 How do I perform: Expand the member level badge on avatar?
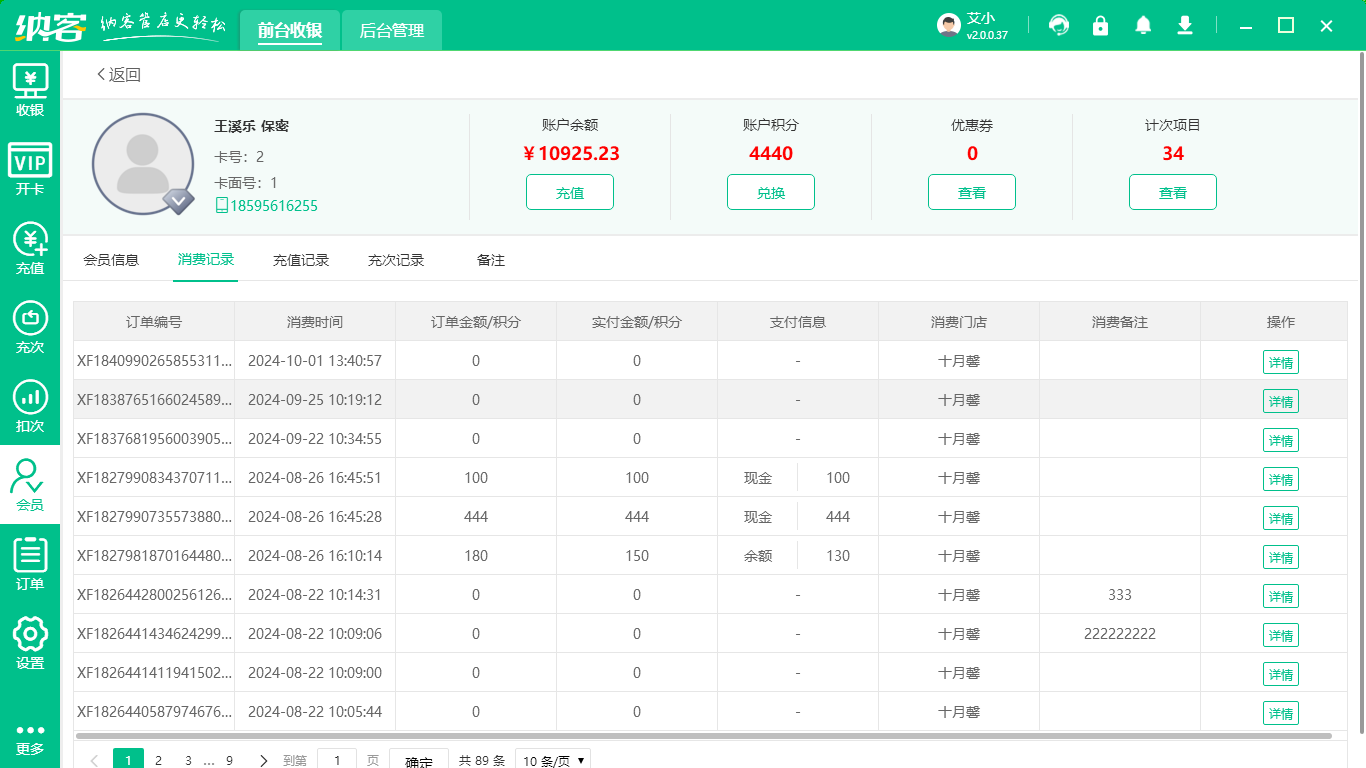178,201
